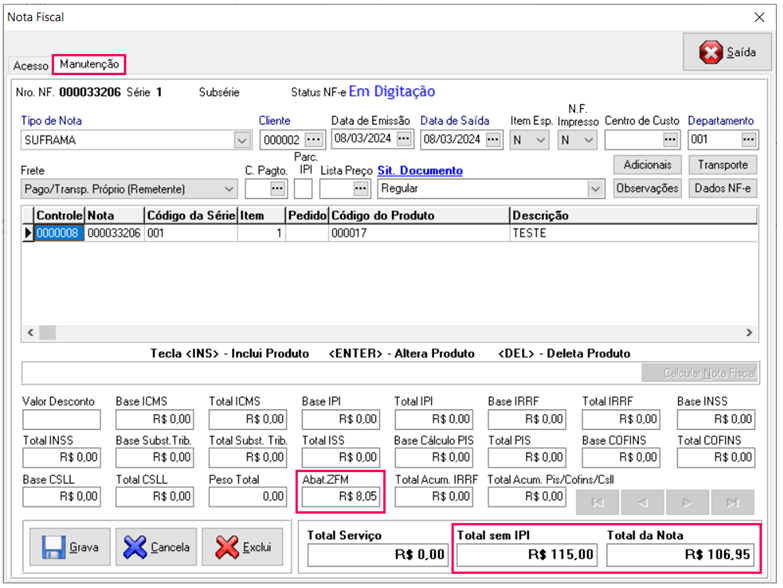The height and width of the screenshot is (588, 783).
Task: Open Cliente lookup ellipsis button
Action: 314,139
